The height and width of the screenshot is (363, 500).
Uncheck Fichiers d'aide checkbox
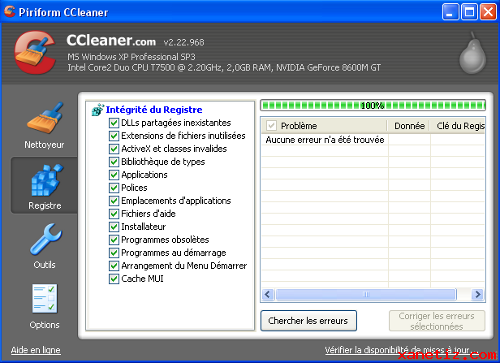[114, 214]
